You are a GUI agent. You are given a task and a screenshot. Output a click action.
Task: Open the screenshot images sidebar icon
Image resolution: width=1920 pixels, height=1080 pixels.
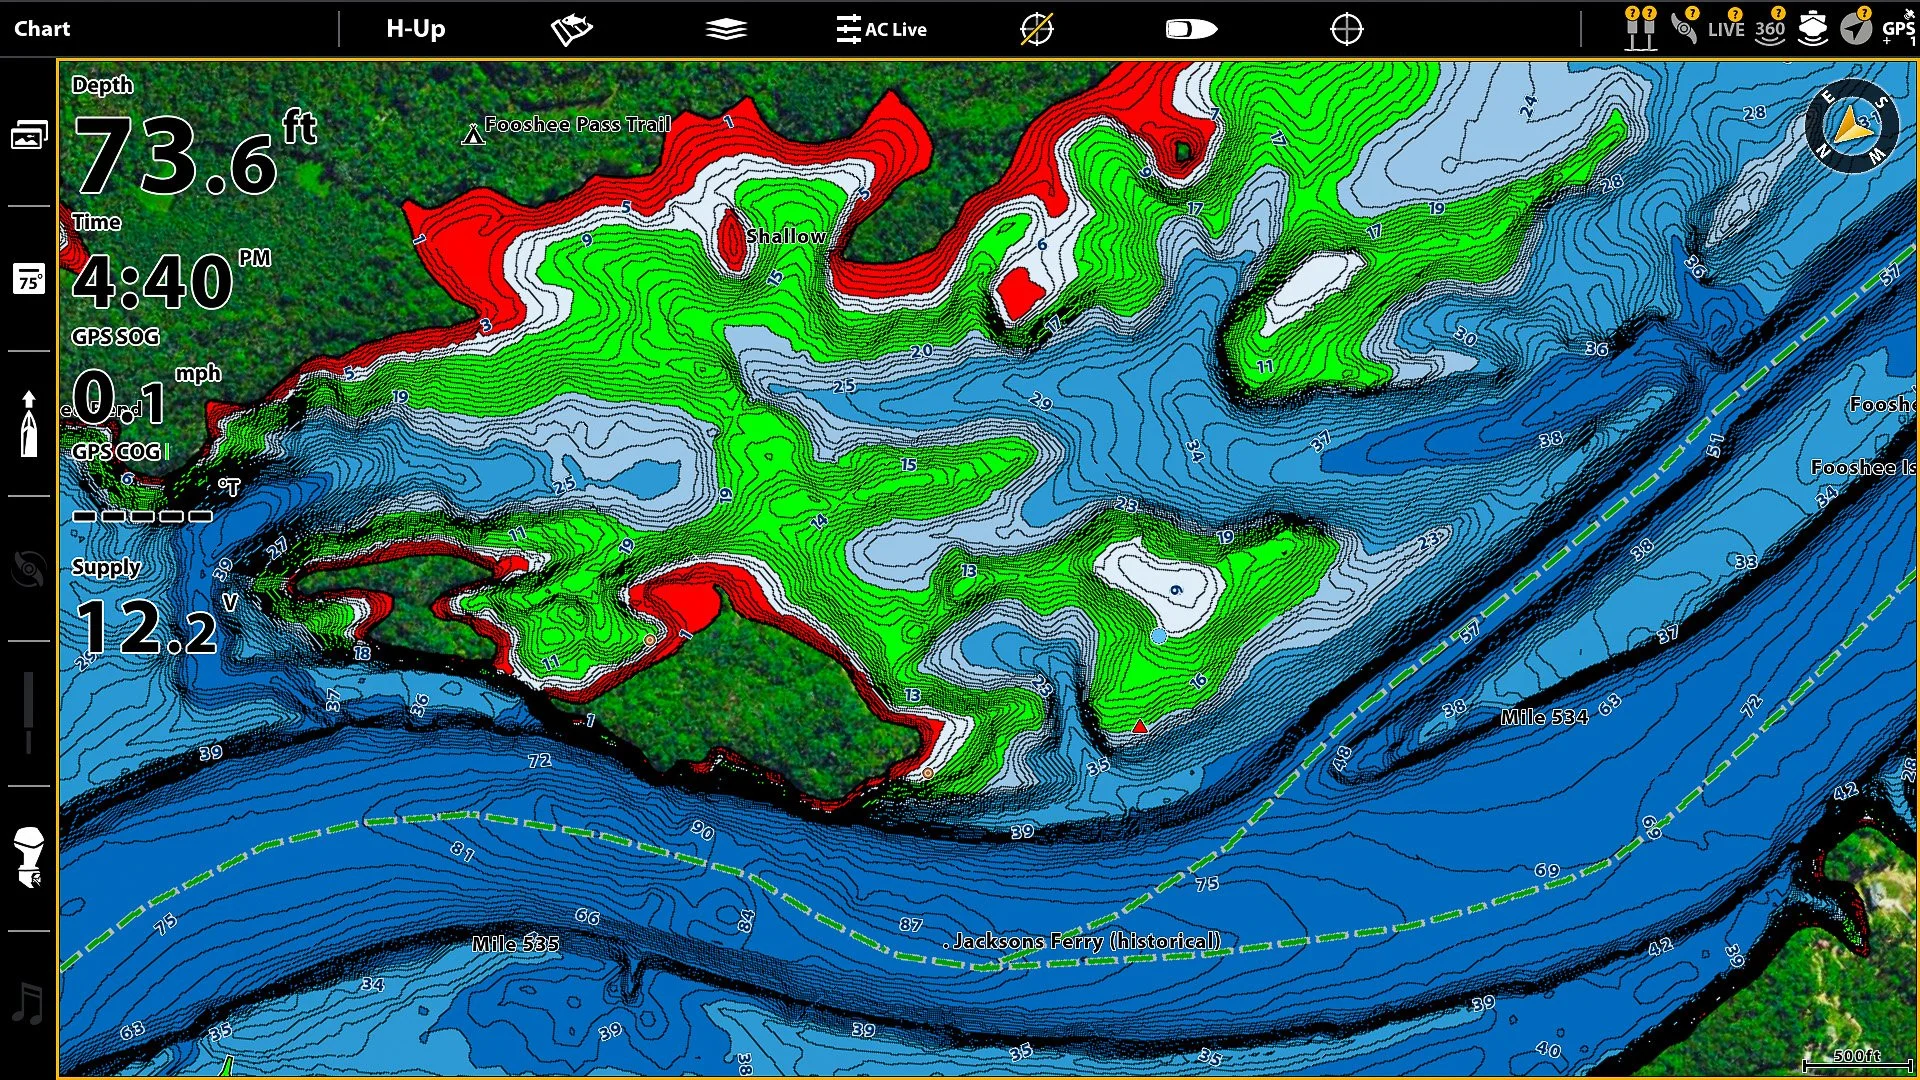click(x=29, y=135)
